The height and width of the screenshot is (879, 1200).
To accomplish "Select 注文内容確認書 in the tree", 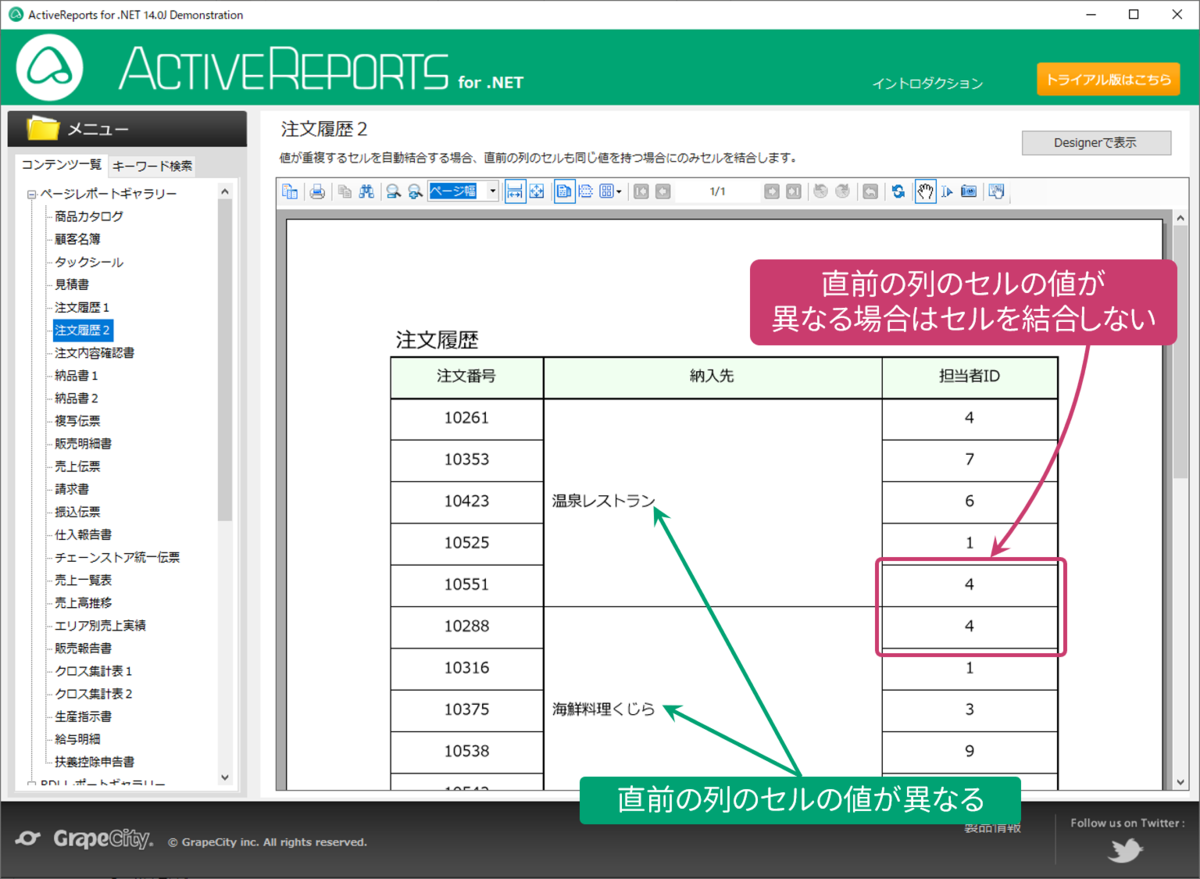I will pos(94,353).
